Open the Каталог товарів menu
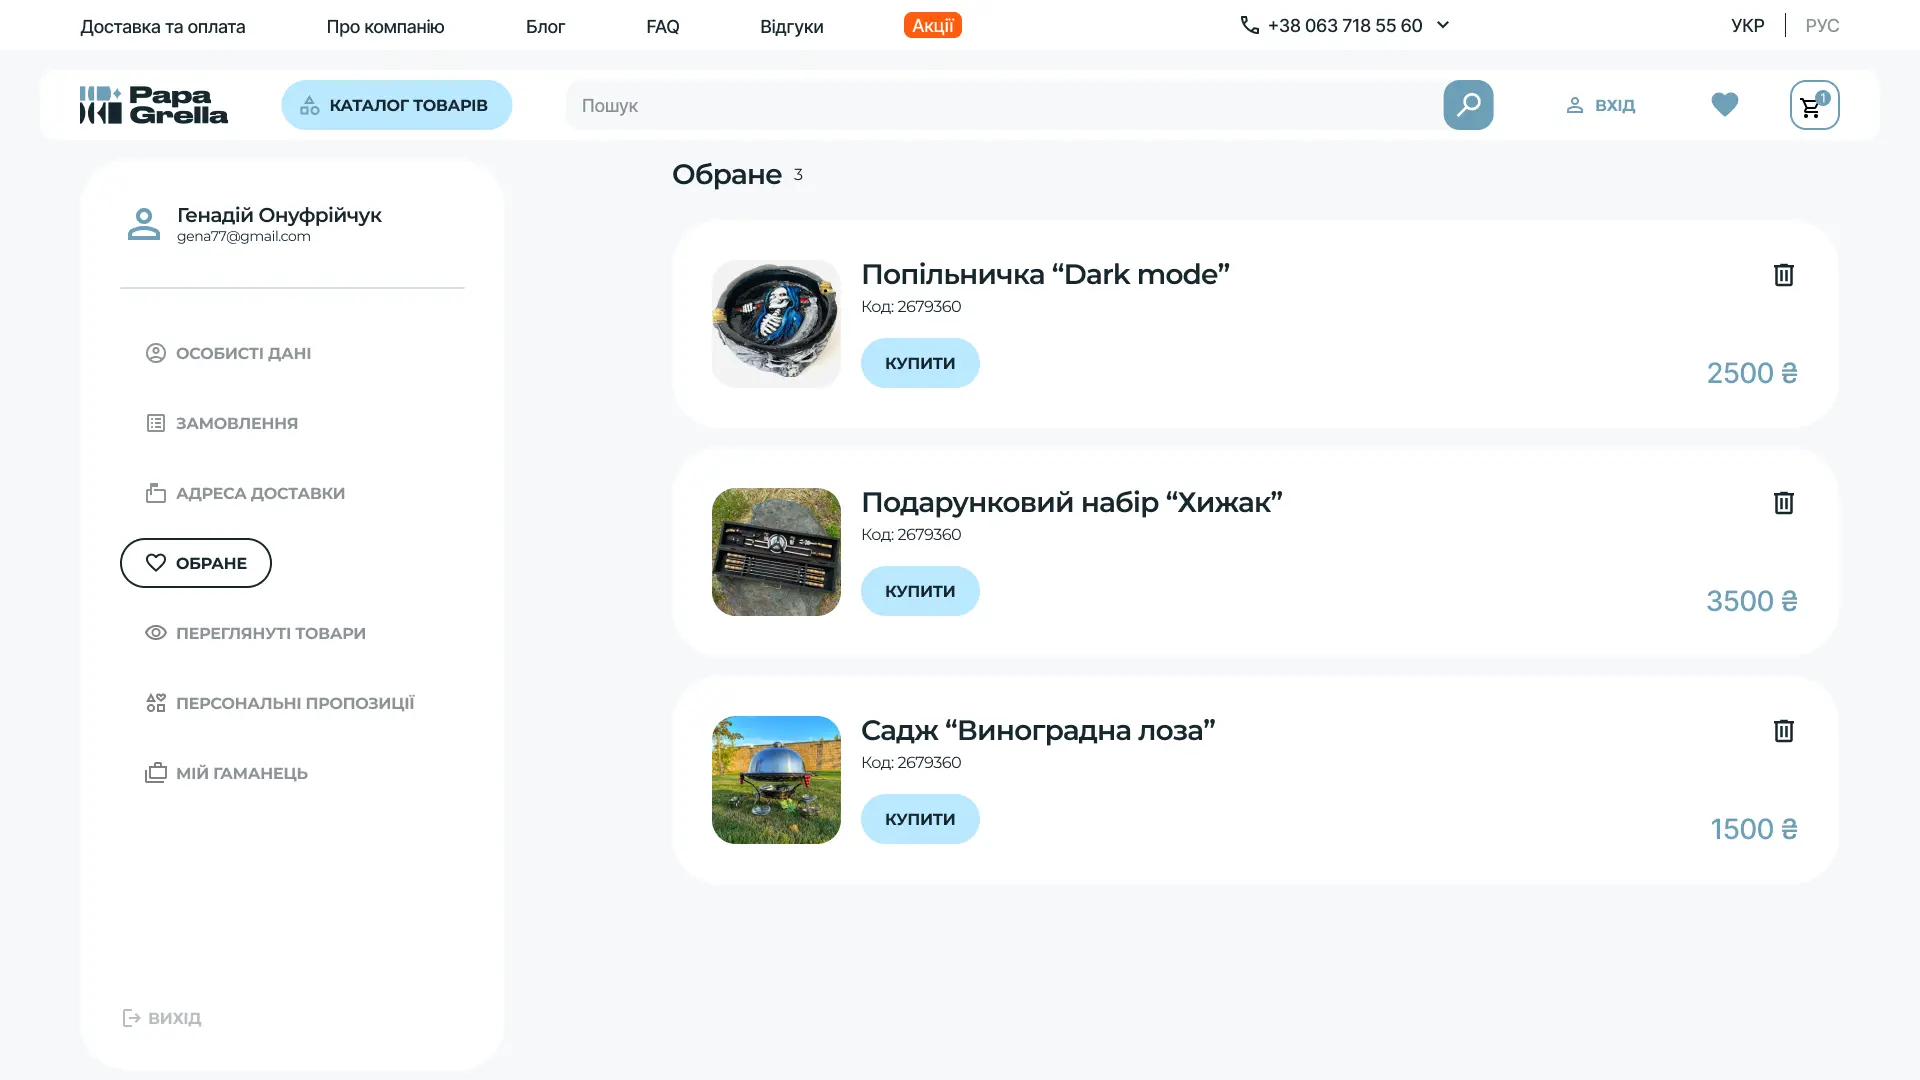 [396, 105]
